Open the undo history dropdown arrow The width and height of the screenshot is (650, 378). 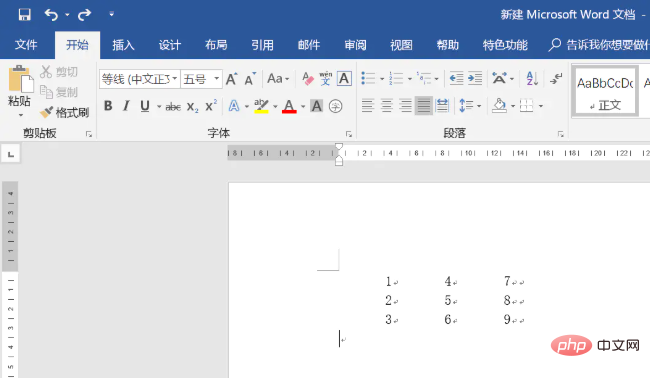67,15
